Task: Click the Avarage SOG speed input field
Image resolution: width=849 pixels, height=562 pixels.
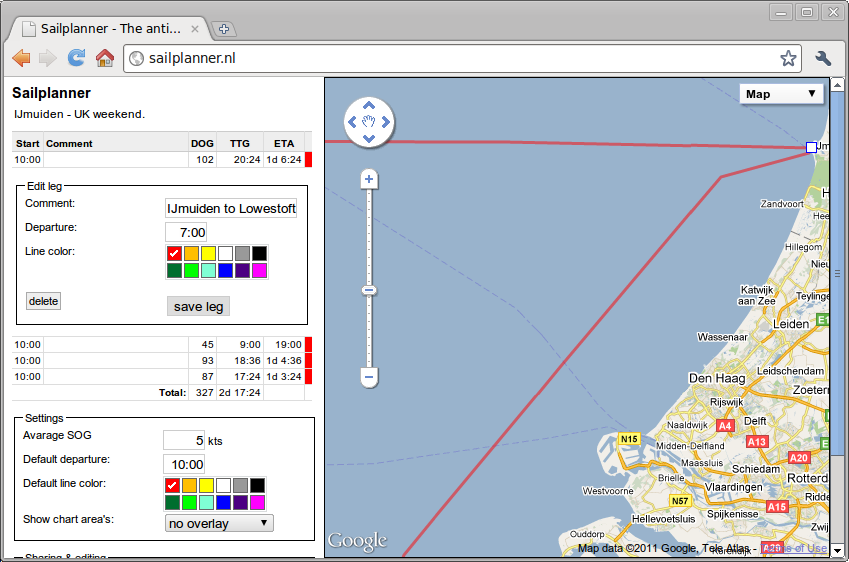Action: 184,440
